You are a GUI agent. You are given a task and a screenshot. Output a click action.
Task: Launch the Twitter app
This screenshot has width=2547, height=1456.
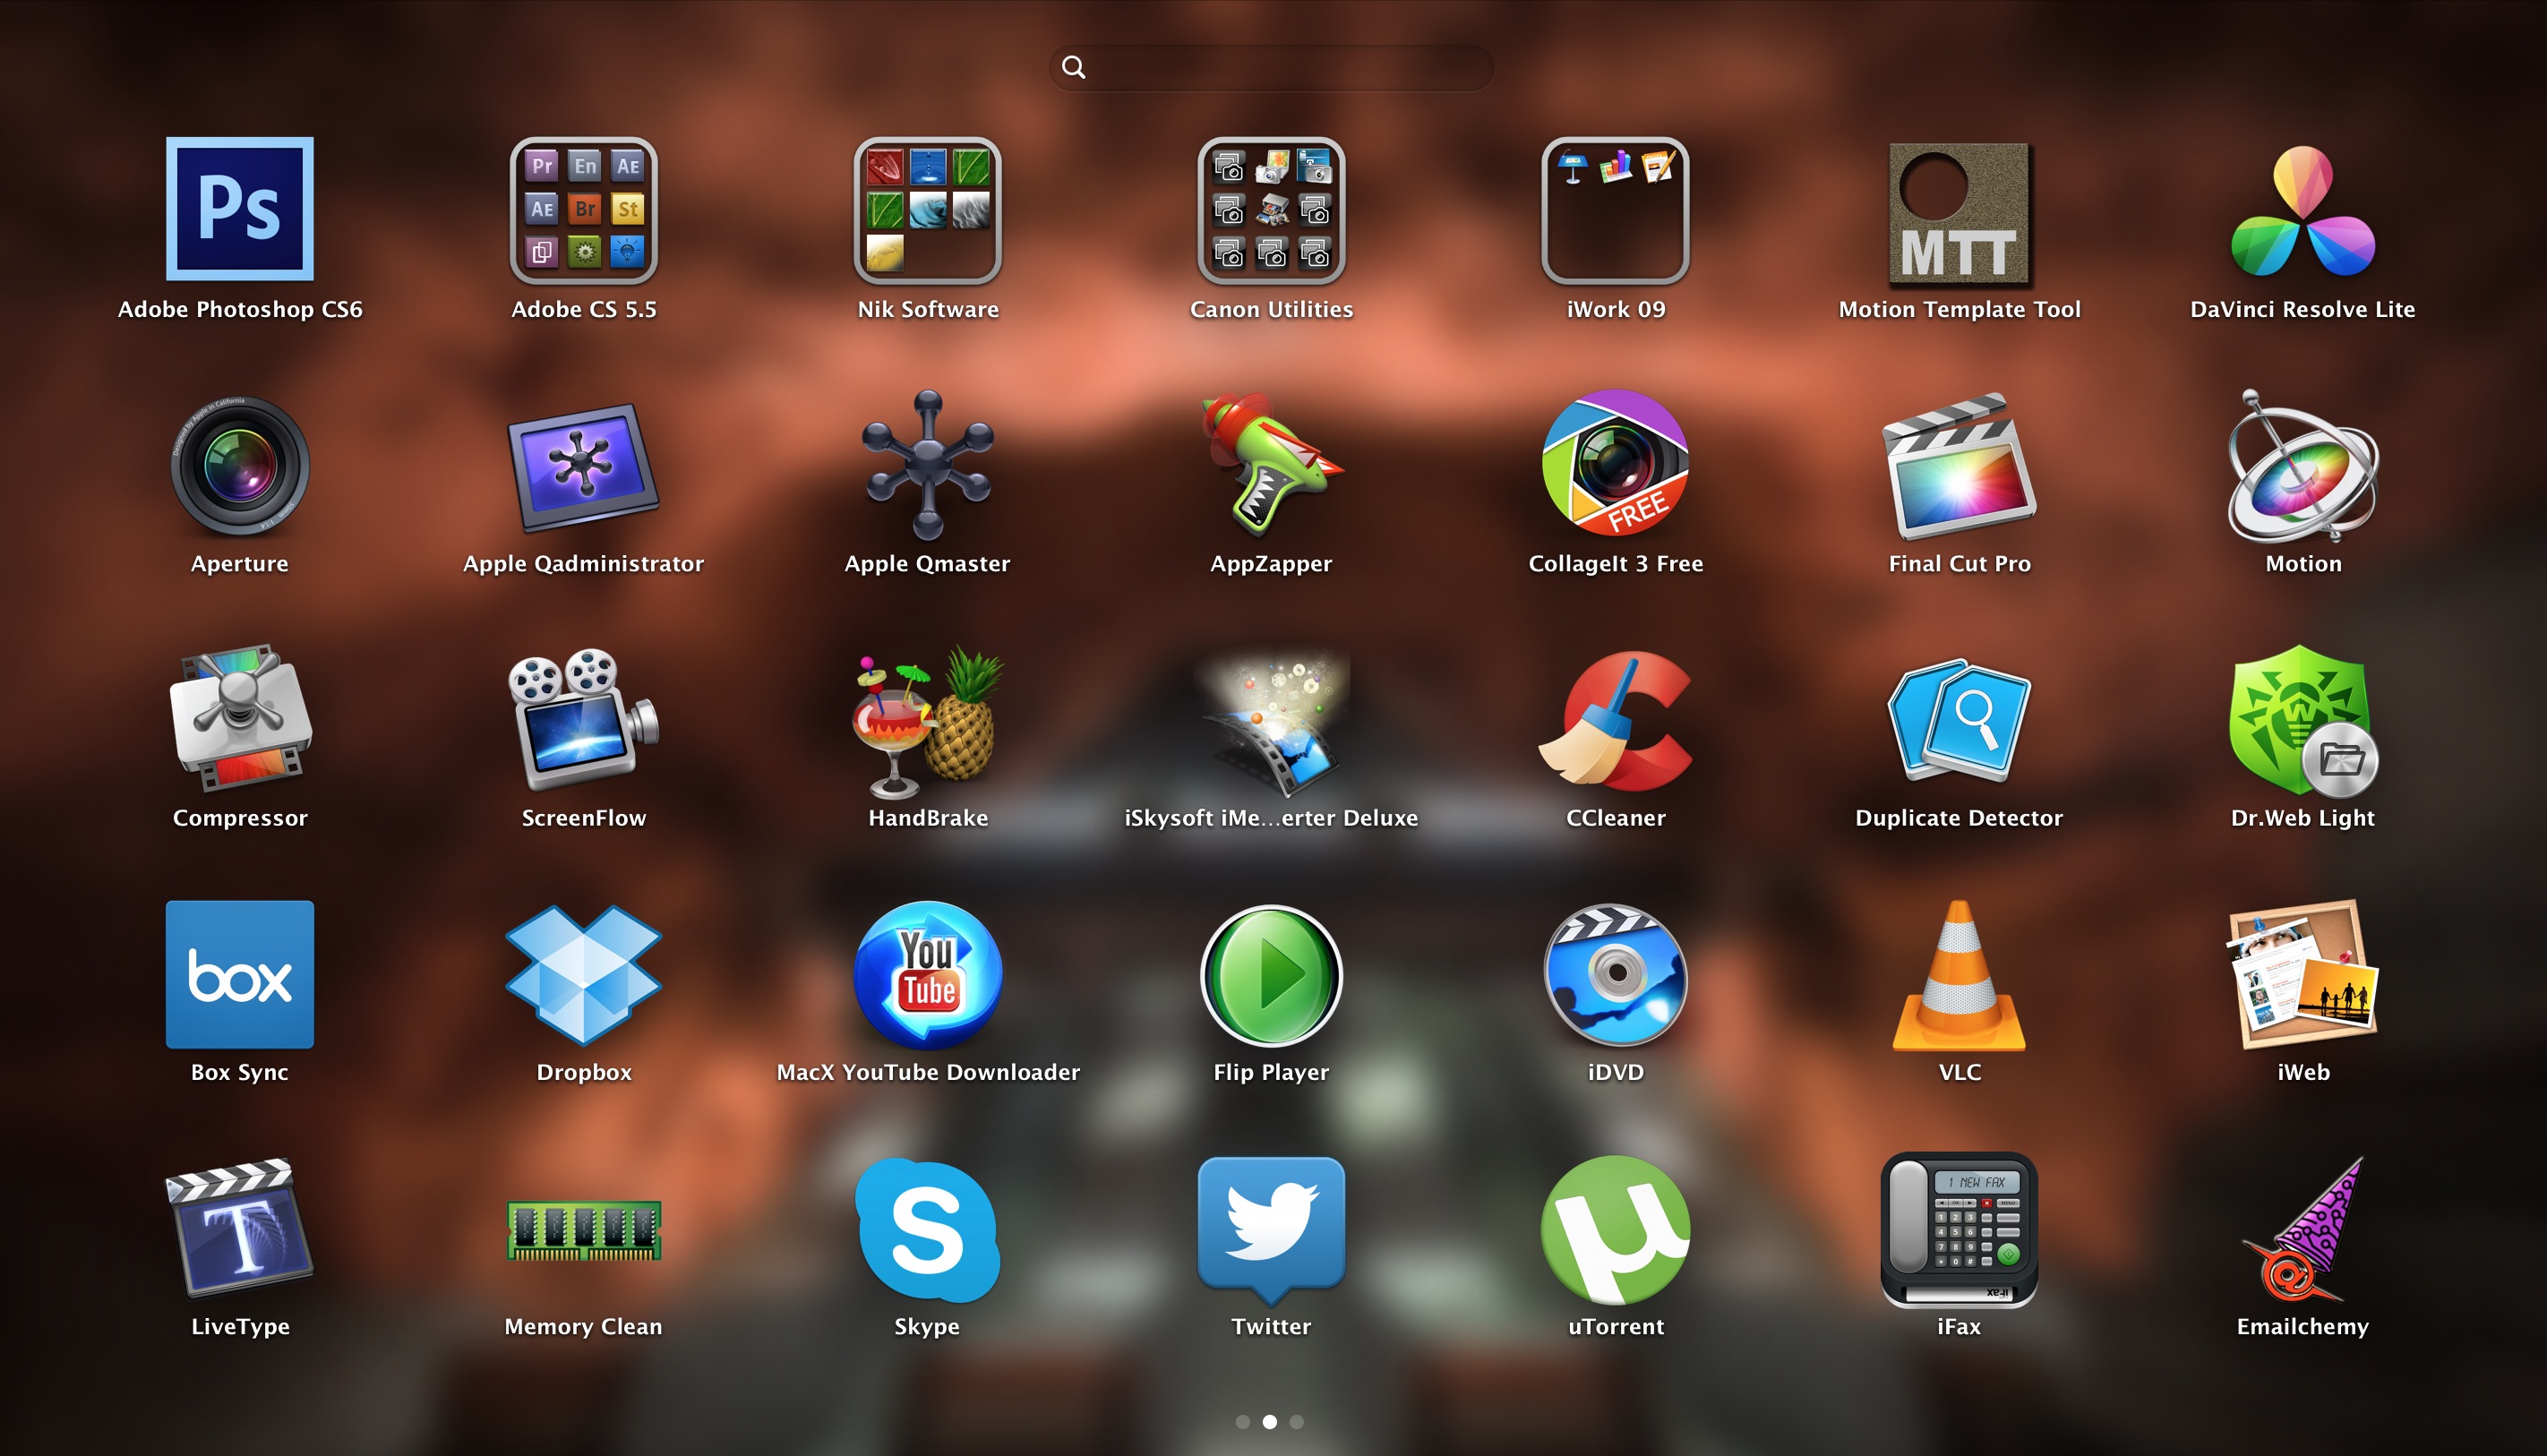point(1271,1230)
